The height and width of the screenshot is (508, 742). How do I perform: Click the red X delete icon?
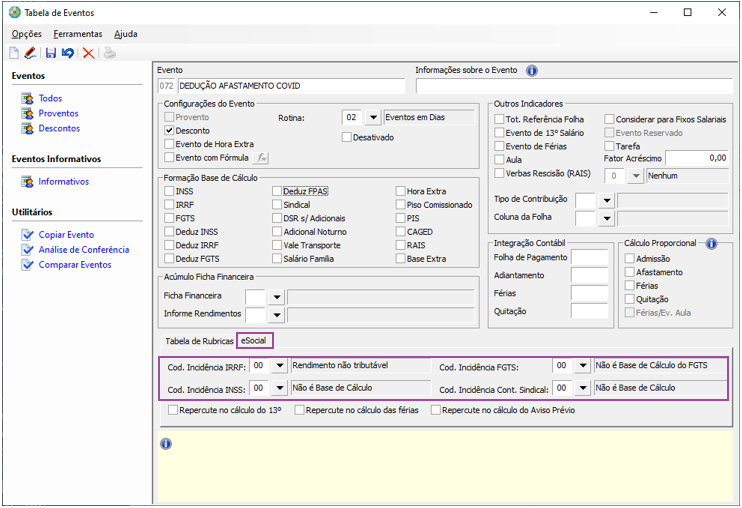point(88,53)
